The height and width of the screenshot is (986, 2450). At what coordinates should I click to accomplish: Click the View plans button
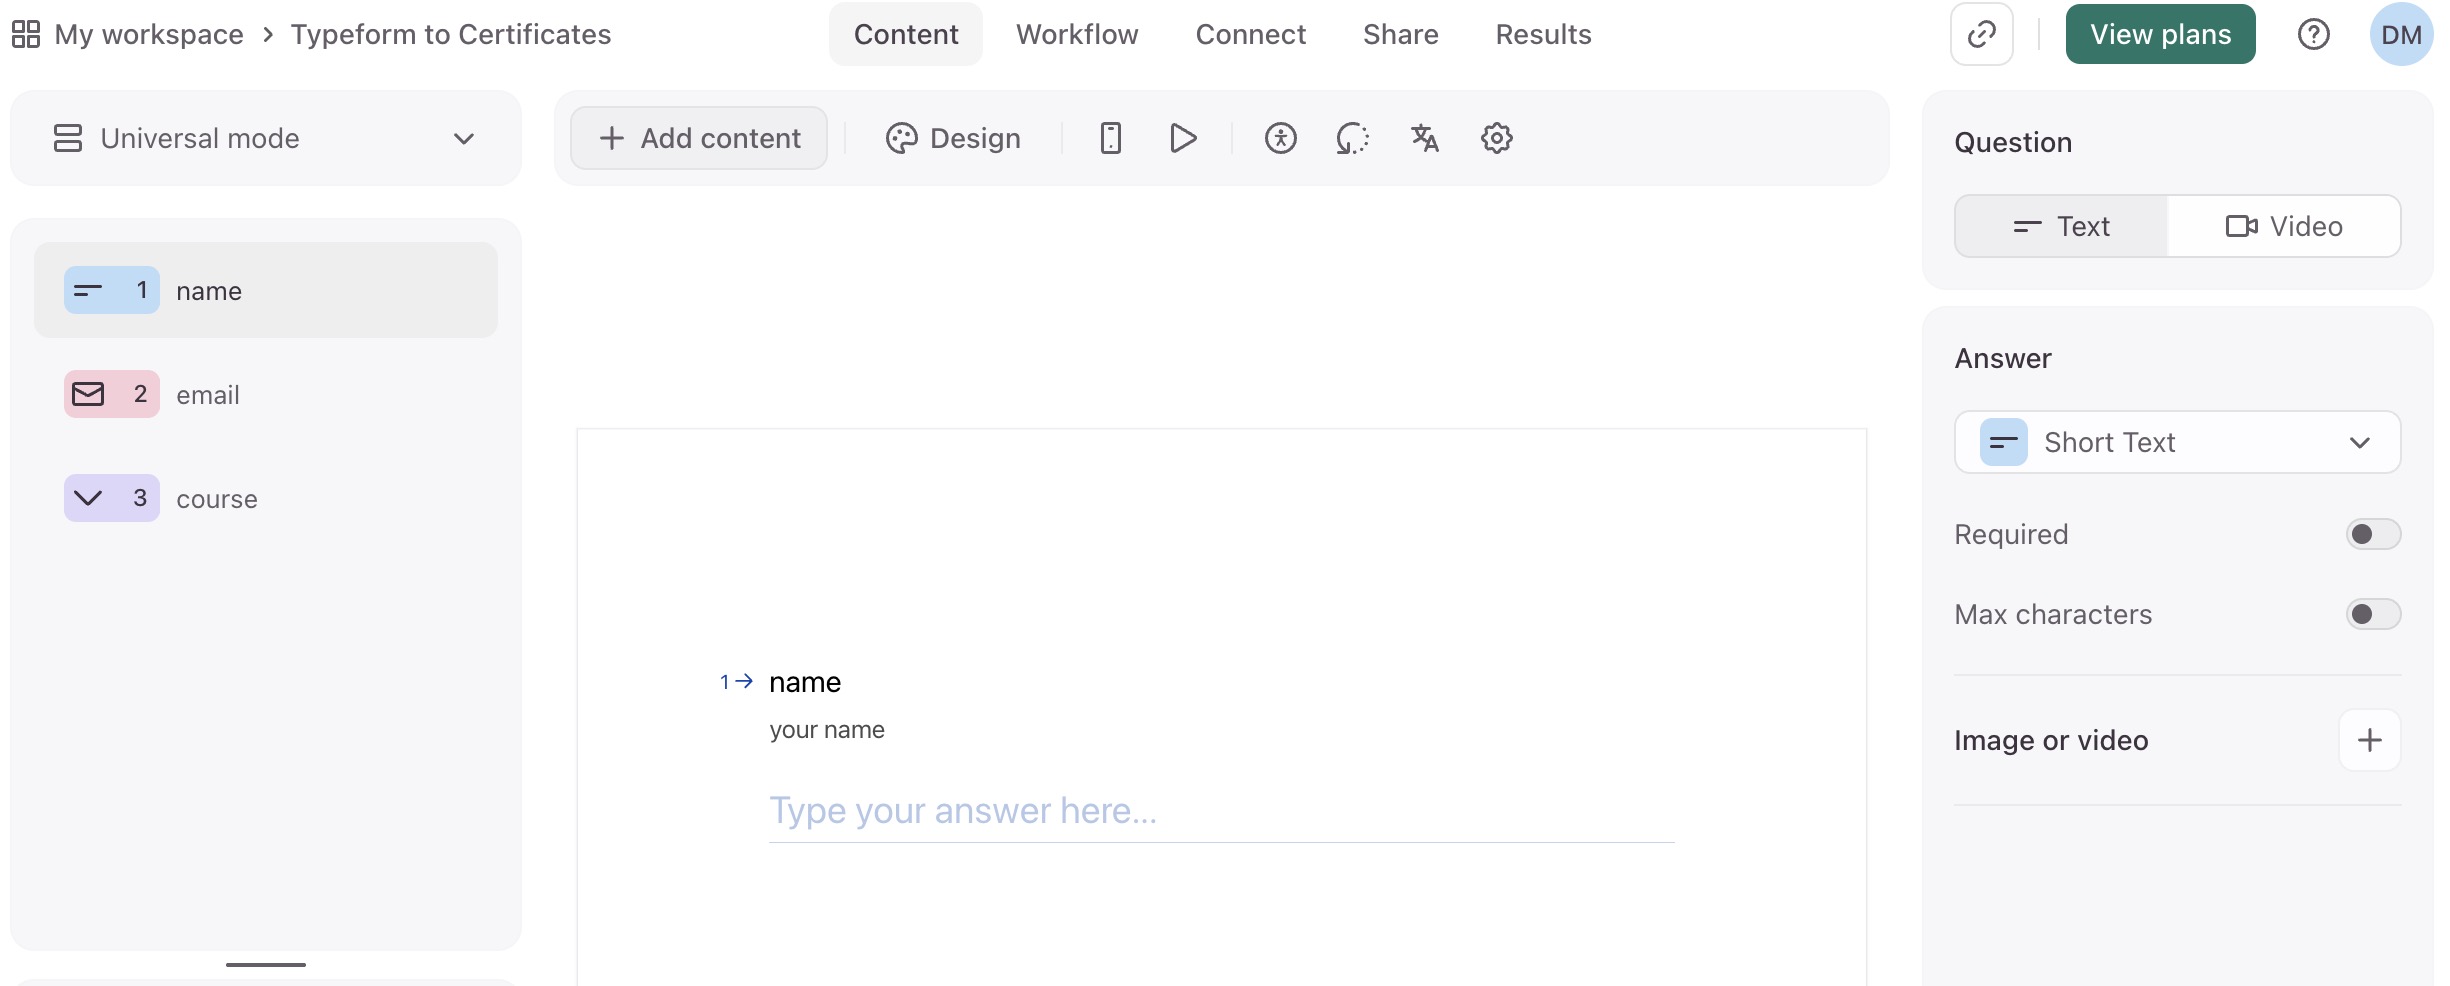(2160, 33)
